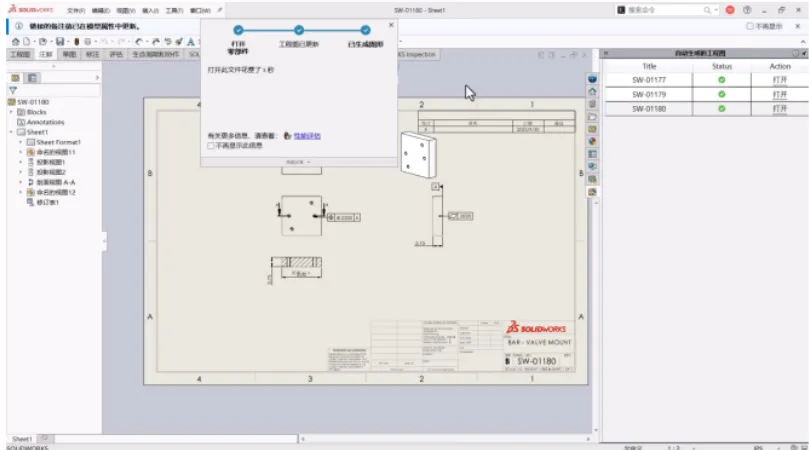The image size is (809, 450).
Task: Open the 工具 menu in the menu bar
Action: (x=173, y=9)
